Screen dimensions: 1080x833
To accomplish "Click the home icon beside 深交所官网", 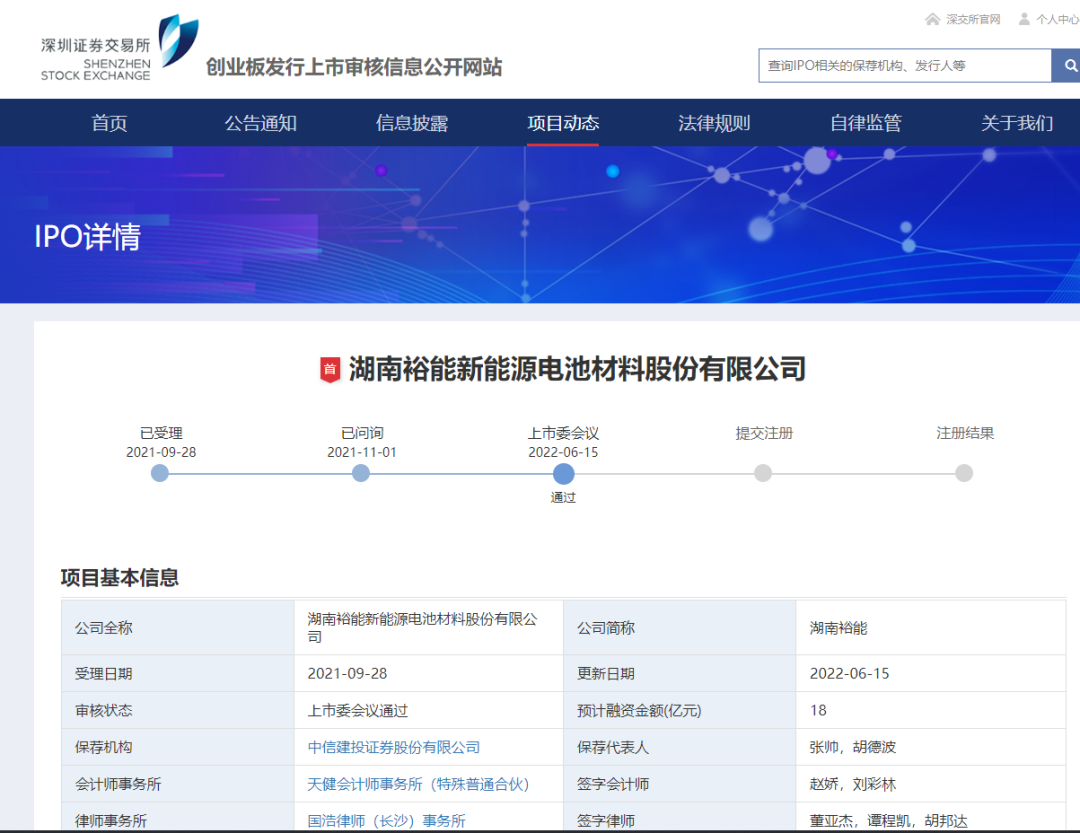I will pos(933,19).
